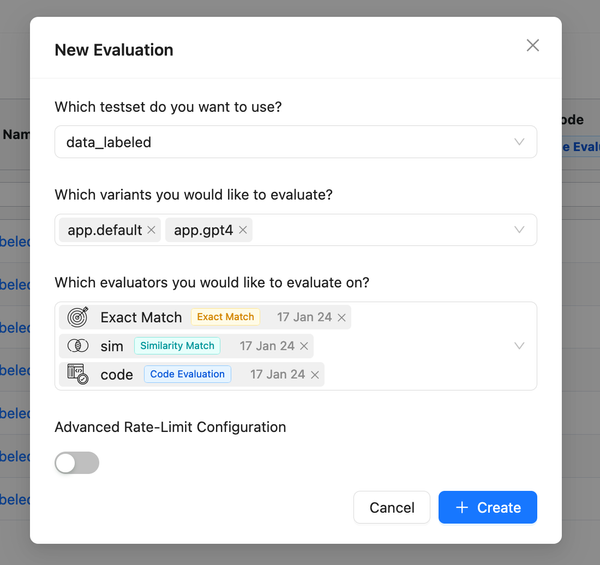
Task: Click the Code Evaluation icon
Action: click(x=77, y=374)
